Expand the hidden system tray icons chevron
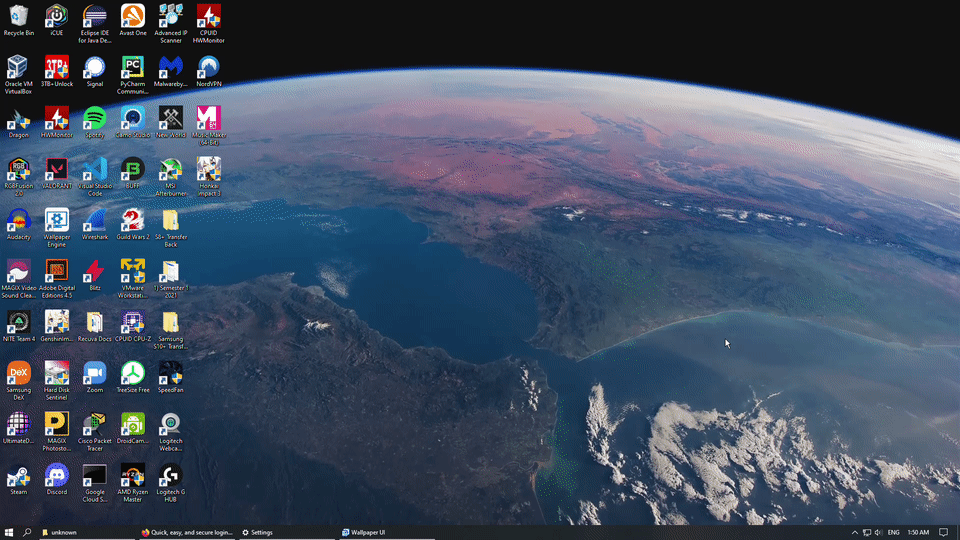The width and height of the screenshot is (960, 540). pyautogui.click(x=854, y=532)
